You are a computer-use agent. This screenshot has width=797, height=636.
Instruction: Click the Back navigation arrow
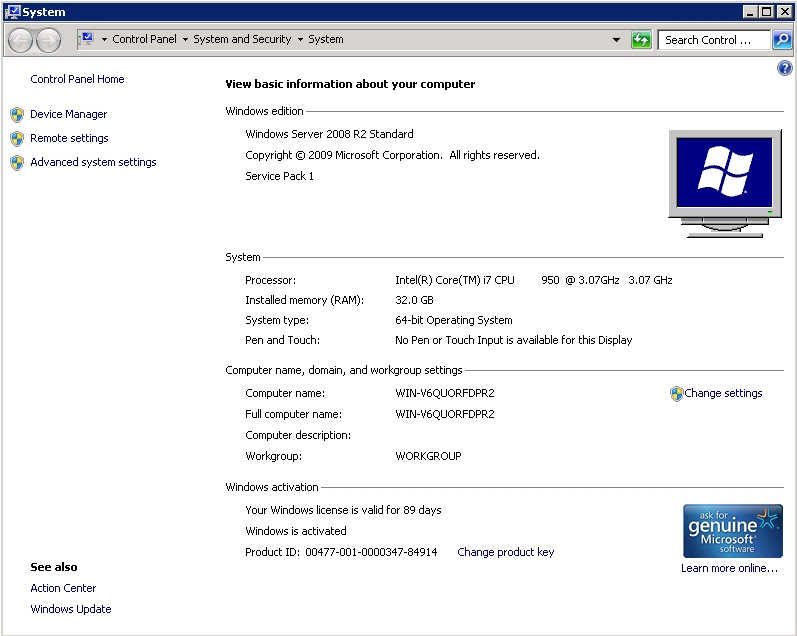click(20, 40)
